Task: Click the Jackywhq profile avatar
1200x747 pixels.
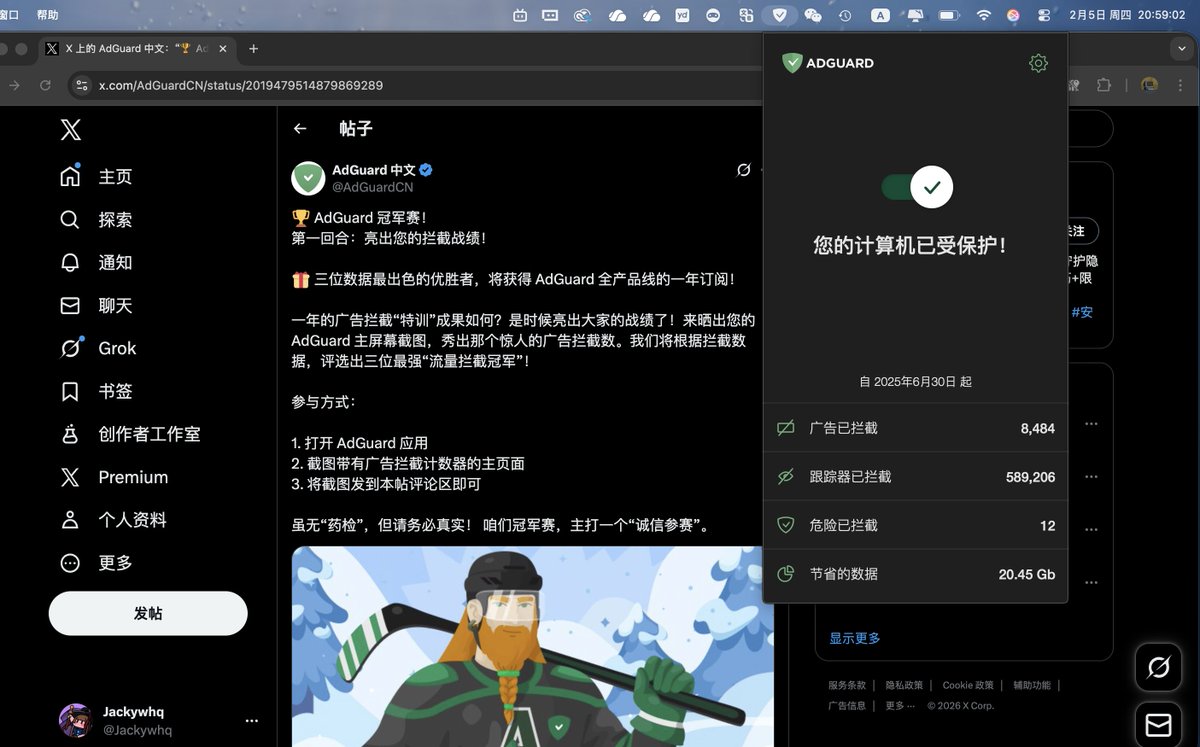Action: [x=75, y=720]
